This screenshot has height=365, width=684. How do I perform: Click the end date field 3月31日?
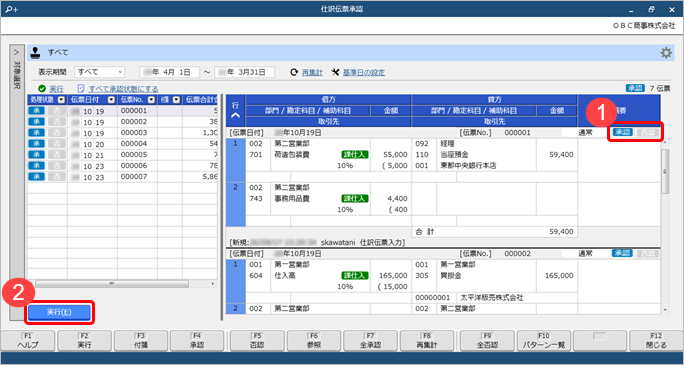[244, 72]
